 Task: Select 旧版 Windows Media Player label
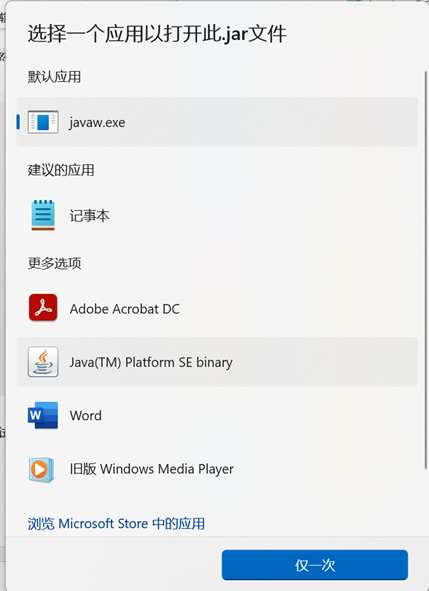[x=152, y=469]
